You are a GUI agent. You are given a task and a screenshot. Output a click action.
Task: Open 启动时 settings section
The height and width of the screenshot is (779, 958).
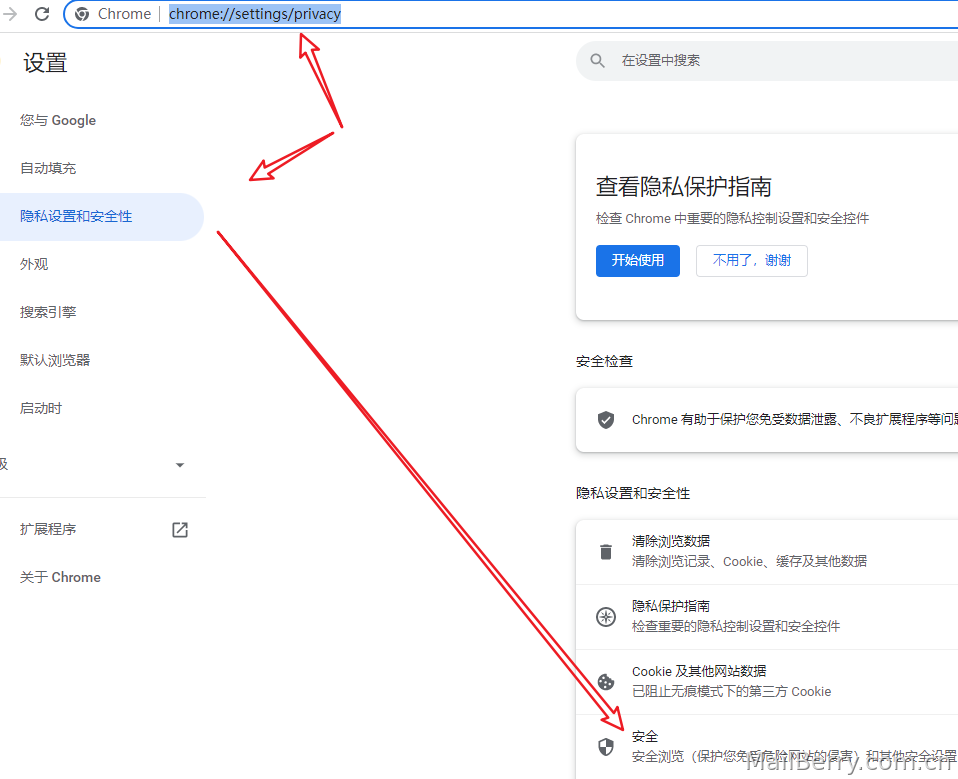(x=41, y=408)
